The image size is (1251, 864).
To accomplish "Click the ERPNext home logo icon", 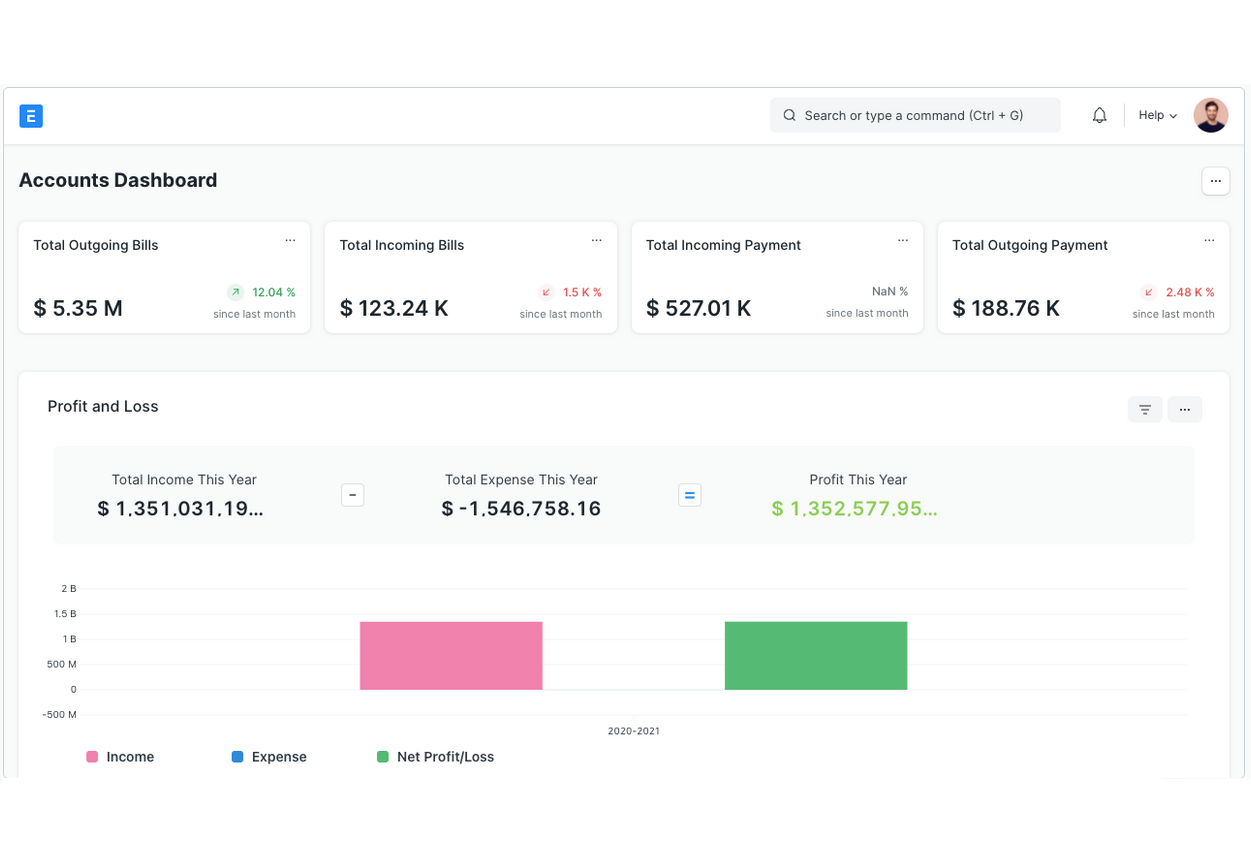I will [31, 116].
